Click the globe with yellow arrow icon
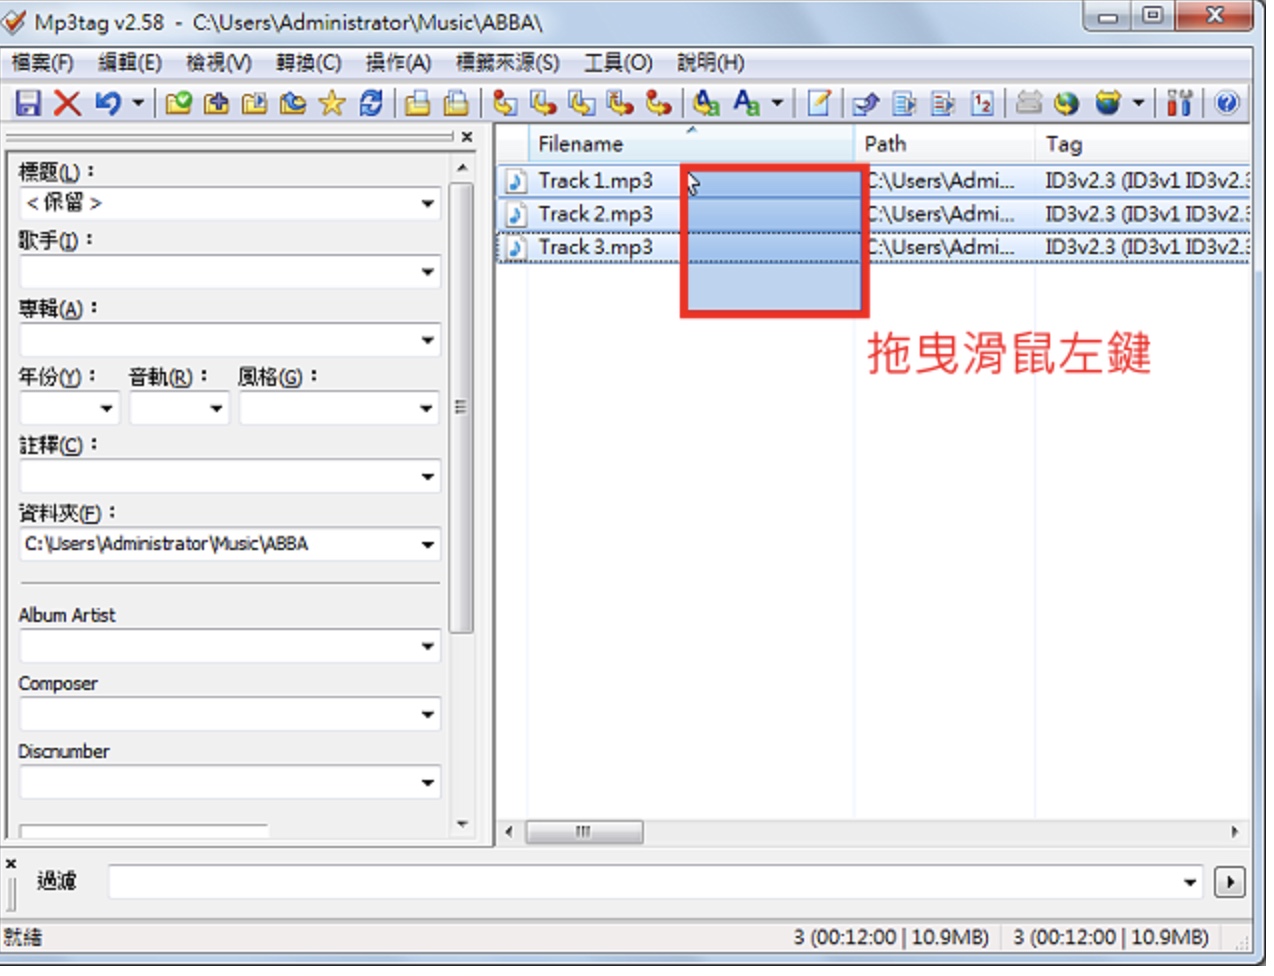Viewport: 1274px width, 976px height. pos(1067,103)
